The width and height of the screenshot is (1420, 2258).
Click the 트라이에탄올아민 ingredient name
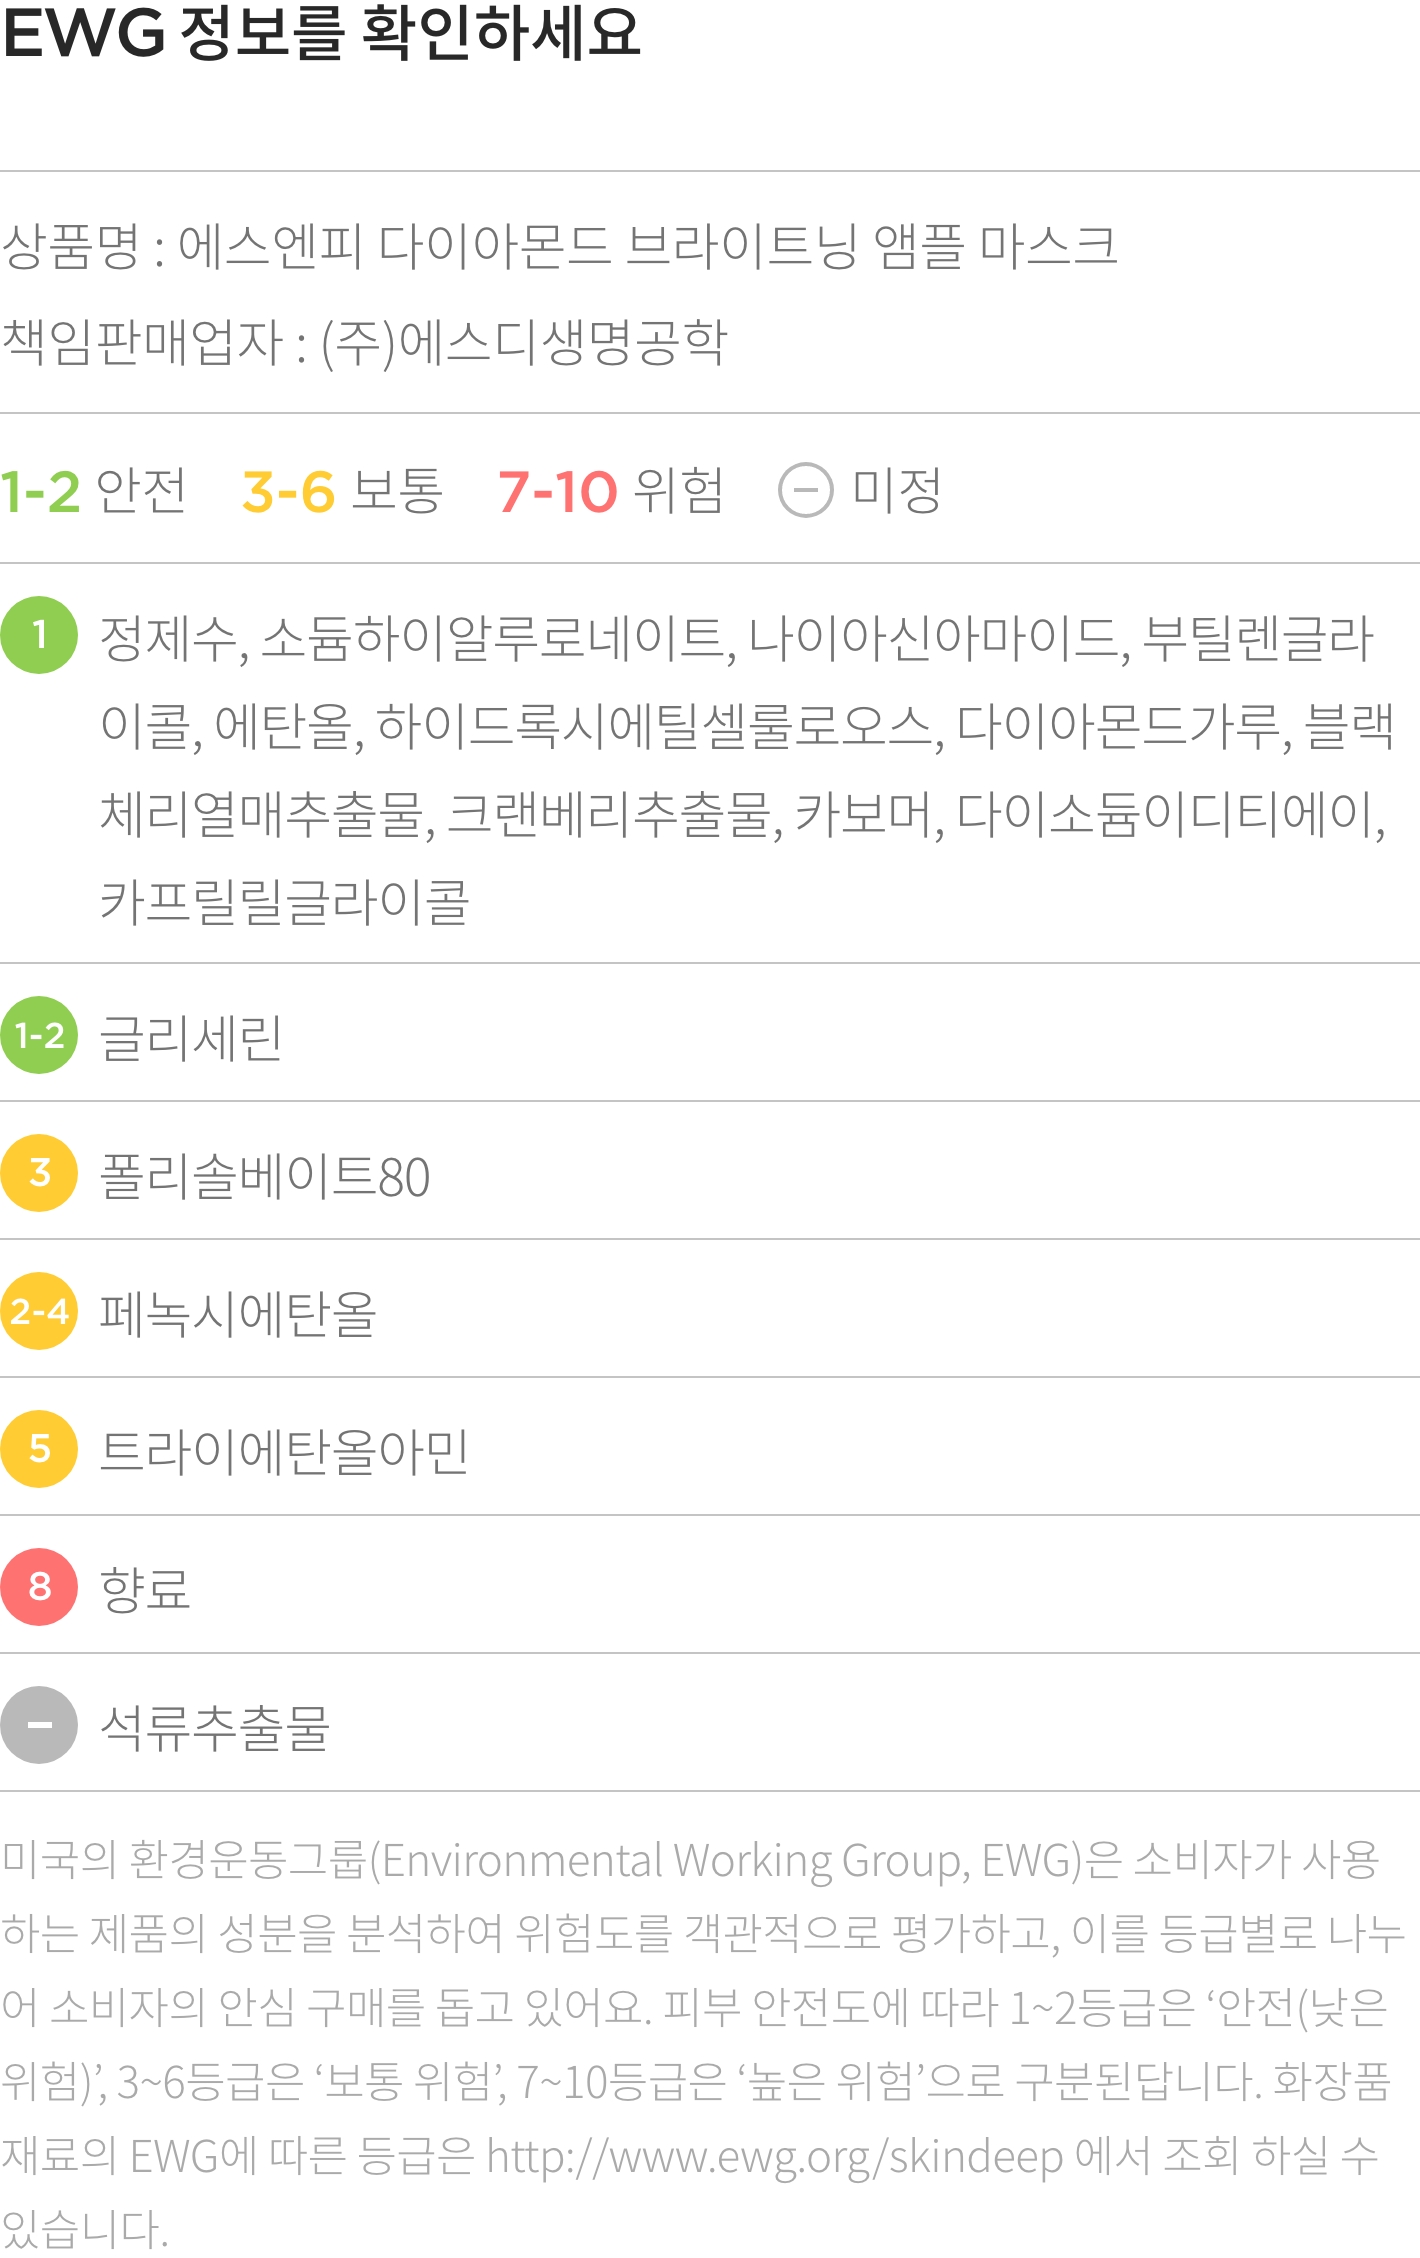285,1451
